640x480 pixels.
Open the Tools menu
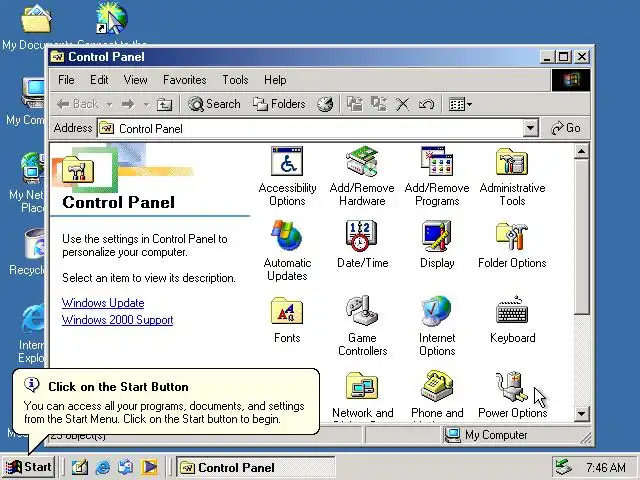click(x=235, y=80)
